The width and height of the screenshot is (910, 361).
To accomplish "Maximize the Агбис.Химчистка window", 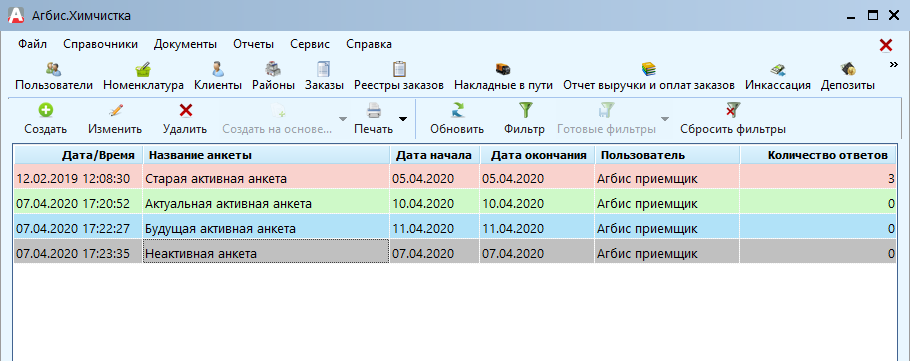I will pyautogui.click(x=873, y=16).
